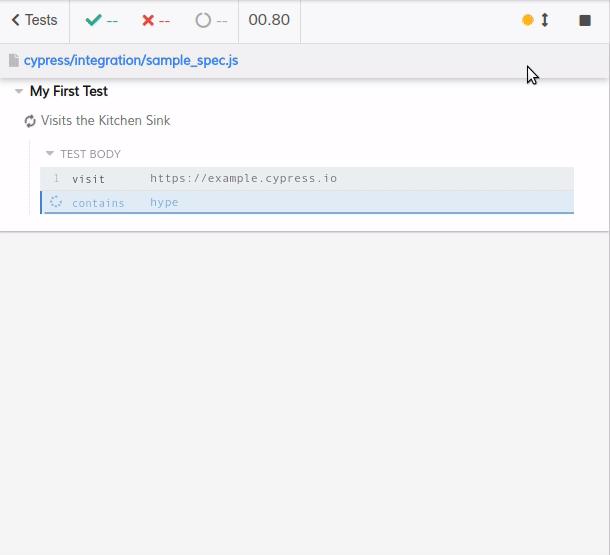Select the contains command name
Image resolution: width=610 pixels, height=555 pixels.
pyautogui.click(x=98, y=203)
